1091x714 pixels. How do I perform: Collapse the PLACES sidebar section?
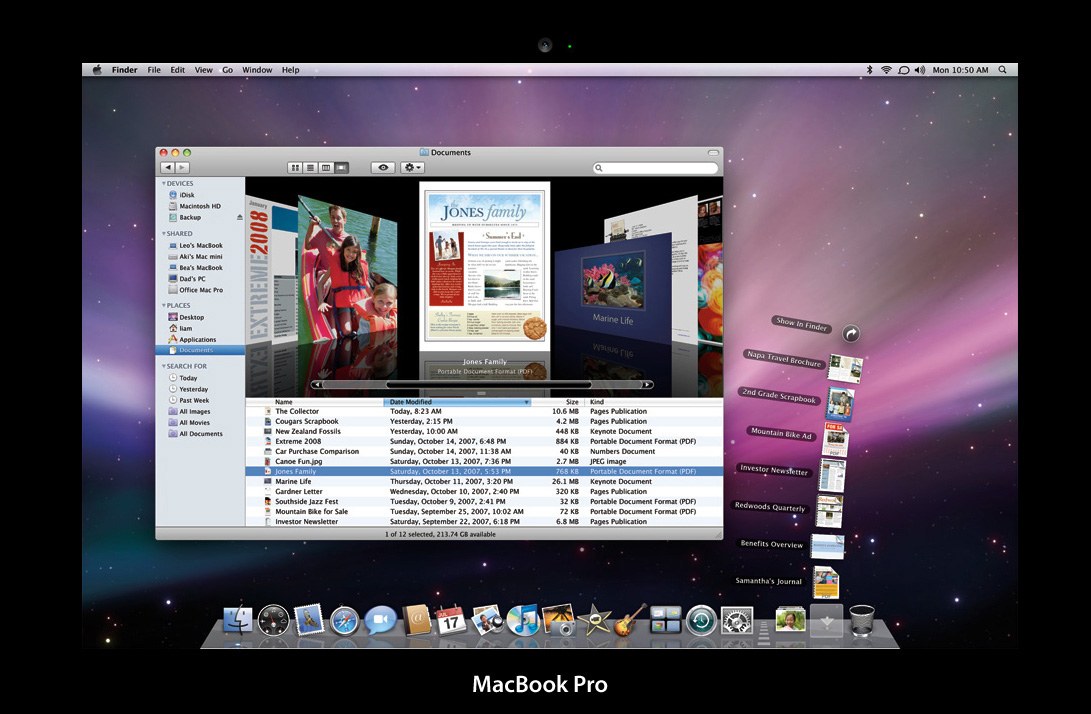[164, 306]
